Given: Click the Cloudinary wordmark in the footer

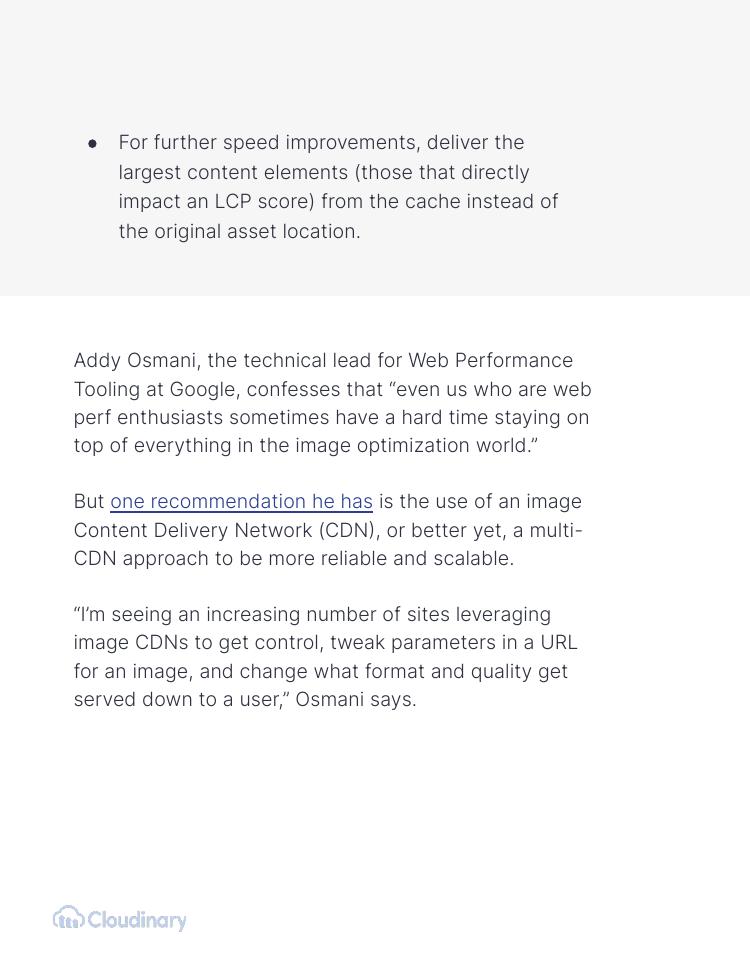Looking at the screenshot, I should point(137,920).
